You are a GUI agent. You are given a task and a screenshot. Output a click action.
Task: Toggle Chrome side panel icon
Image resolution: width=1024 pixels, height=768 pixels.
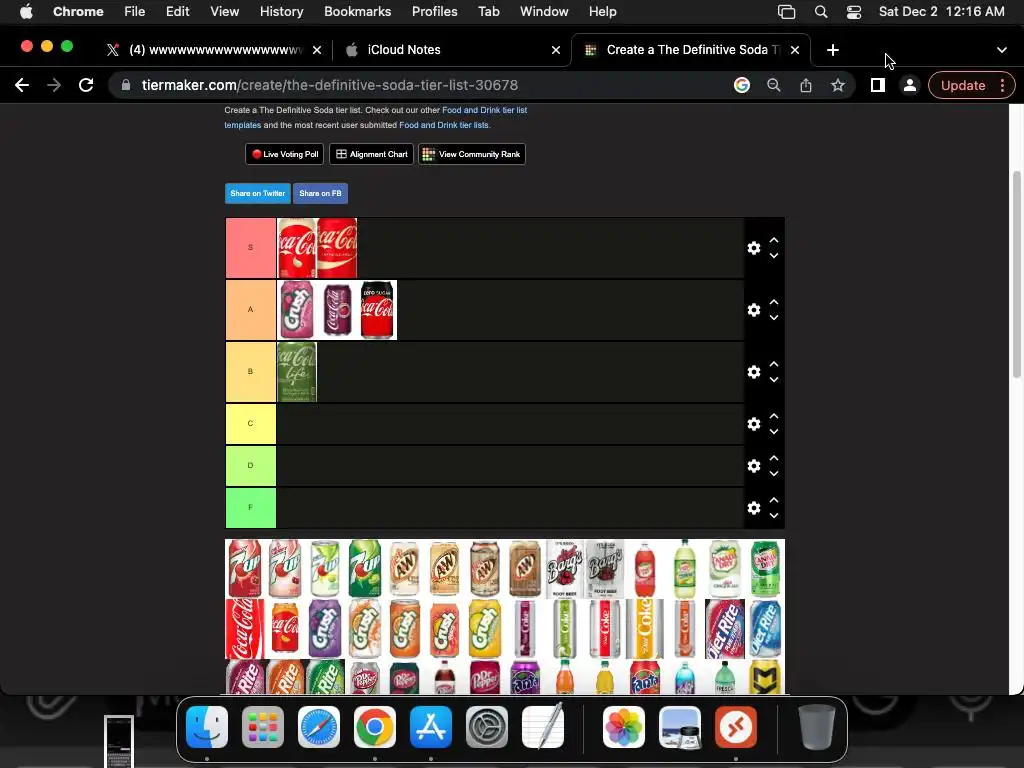click(878, 86)
